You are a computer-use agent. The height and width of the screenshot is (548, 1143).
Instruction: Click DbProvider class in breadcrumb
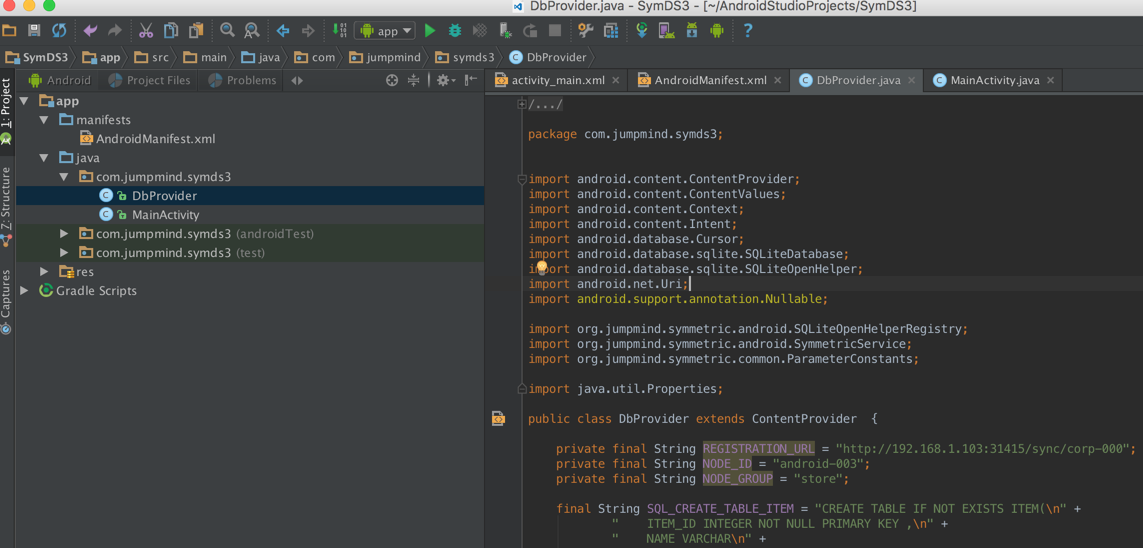[548, 58]
